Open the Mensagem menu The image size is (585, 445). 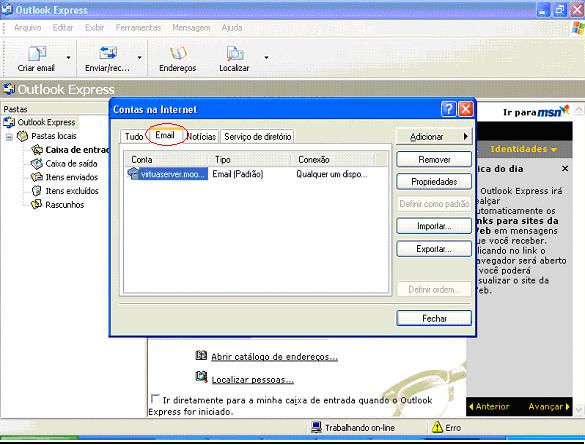tap(191, 28)
